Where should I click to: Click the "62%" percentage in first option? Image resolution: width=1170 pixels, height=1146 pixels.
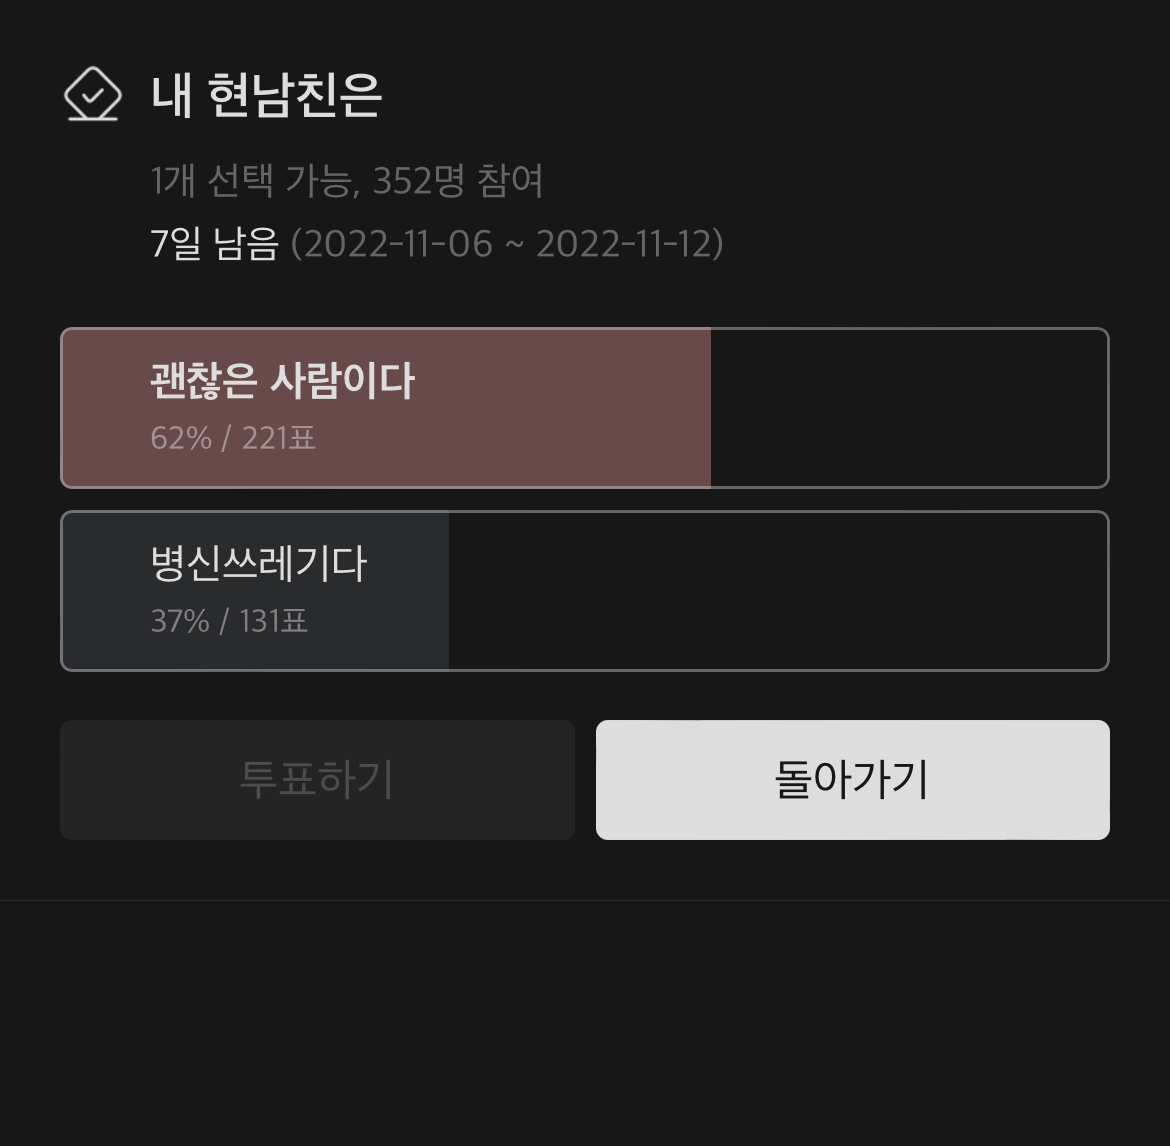tap(181, 438)
